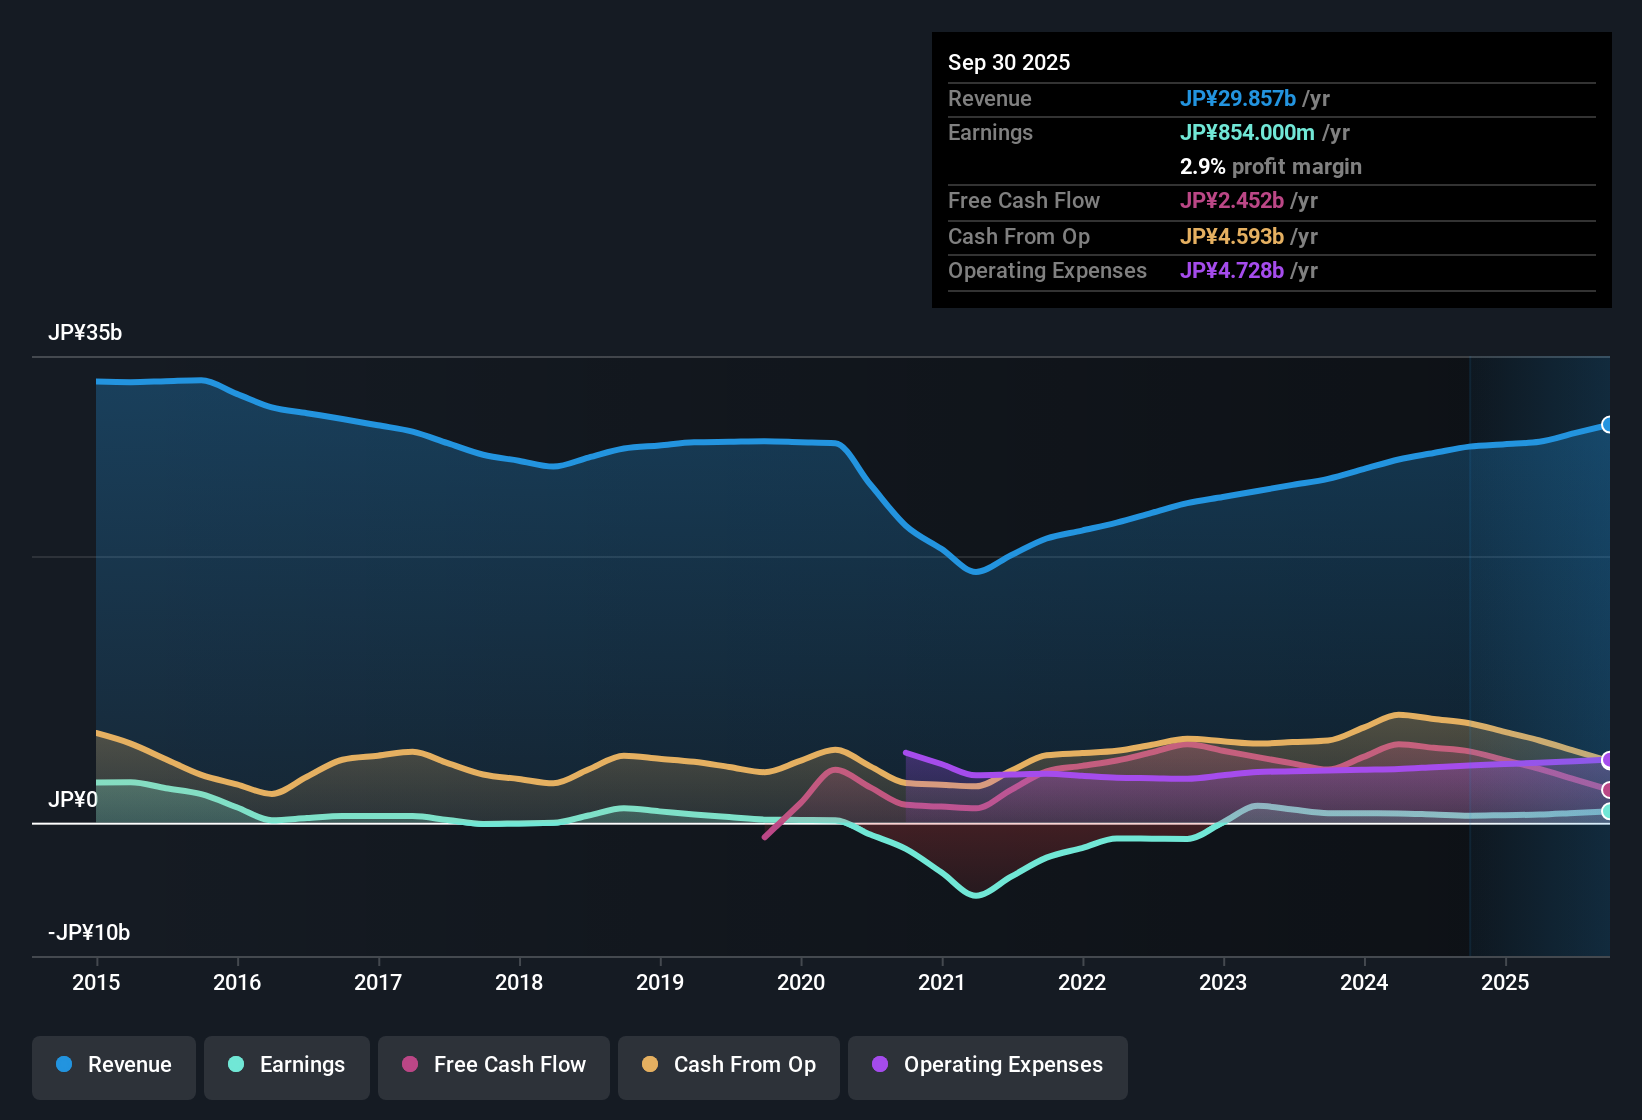
Task: Expand the Free Cash Flow legend entry
Action: (493, 1065)
